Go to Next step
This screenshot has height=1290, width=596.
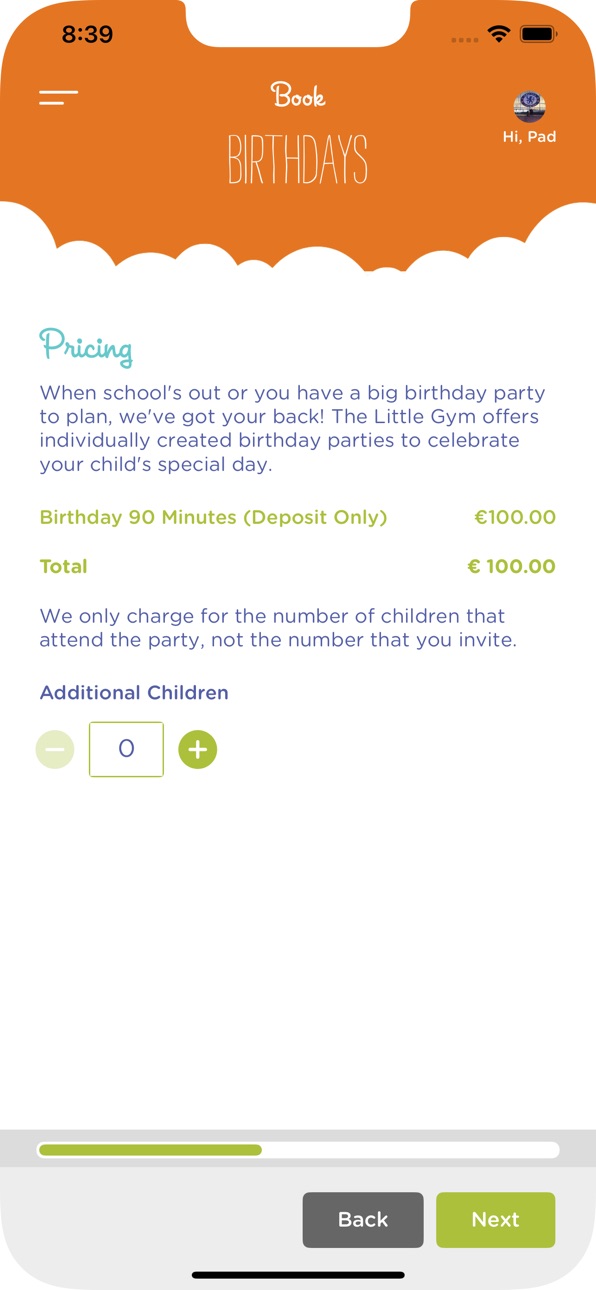tap(496, 1219)
